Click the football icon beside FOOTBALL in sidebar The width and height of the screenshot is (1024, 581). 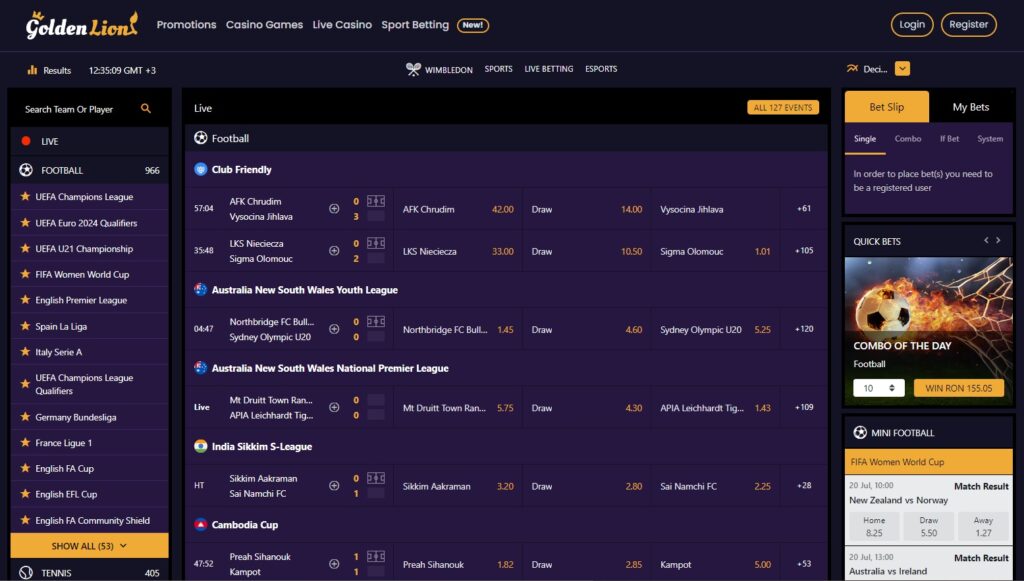(27, 170)
